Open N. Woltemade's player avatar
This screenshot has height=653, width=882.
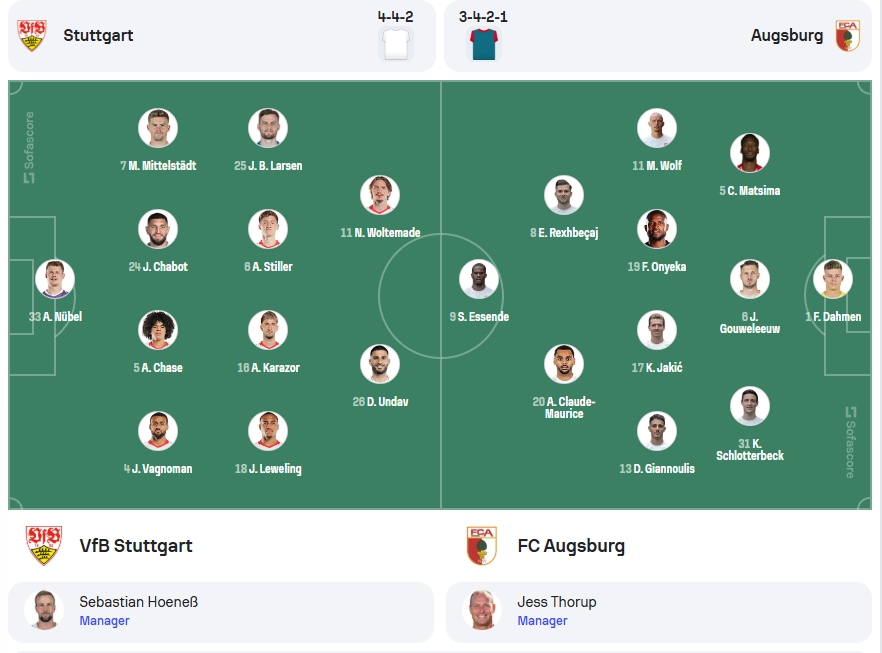380,195
